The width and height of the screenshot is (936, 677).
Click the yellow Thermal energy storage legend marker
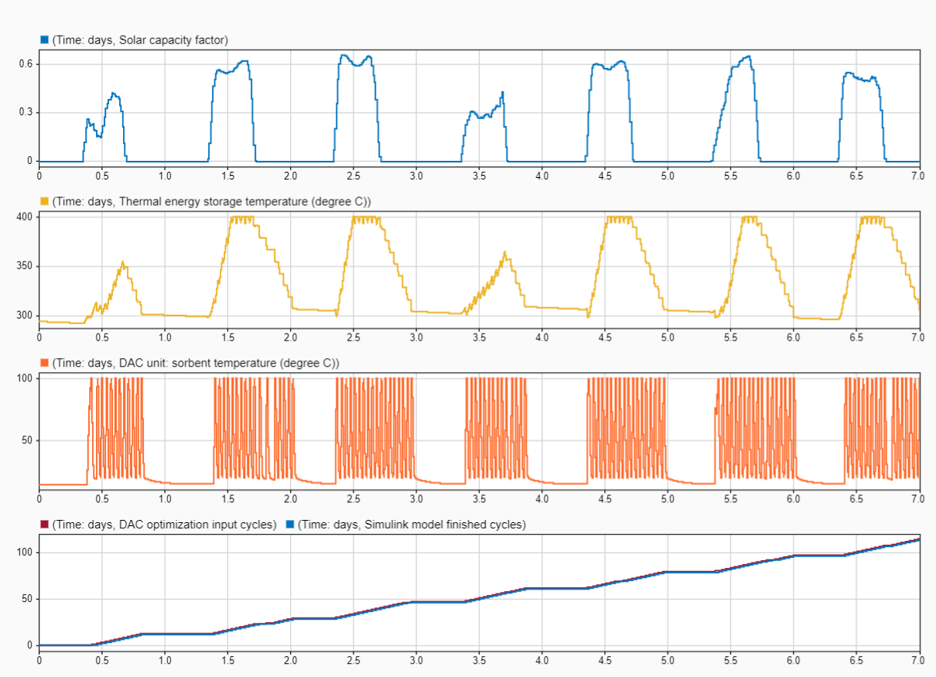pyautogui.click(x=44, y=201)
